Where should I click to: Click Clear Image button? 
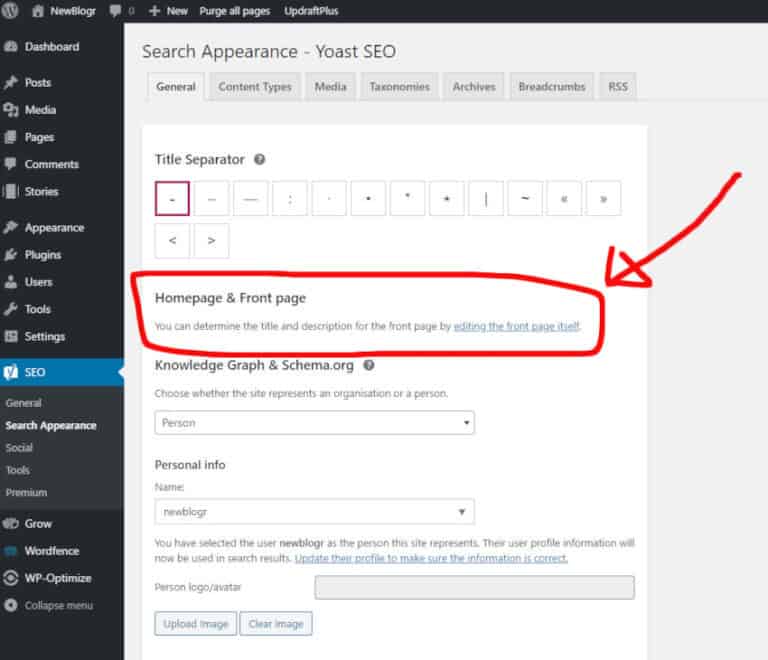click(x=276, y=624)
